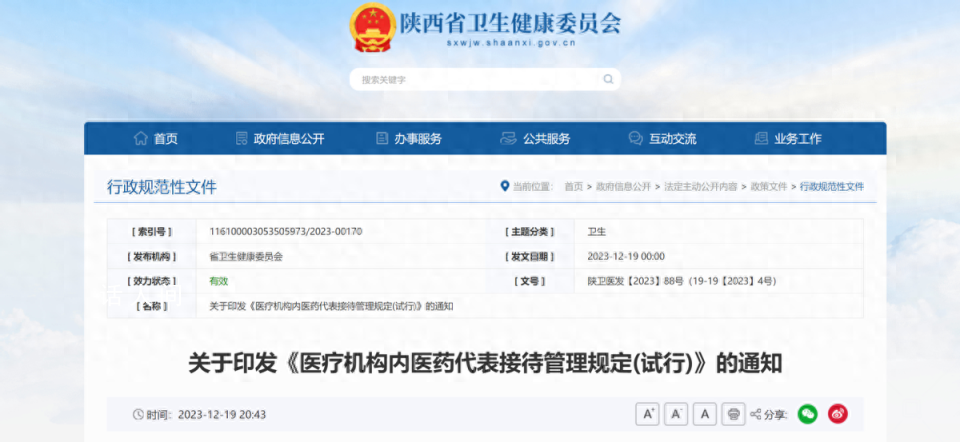The height and width of the screenshot is (442, 960).
Task: Click the icon beside 业务工作
Action: click(x=761, y=138)
